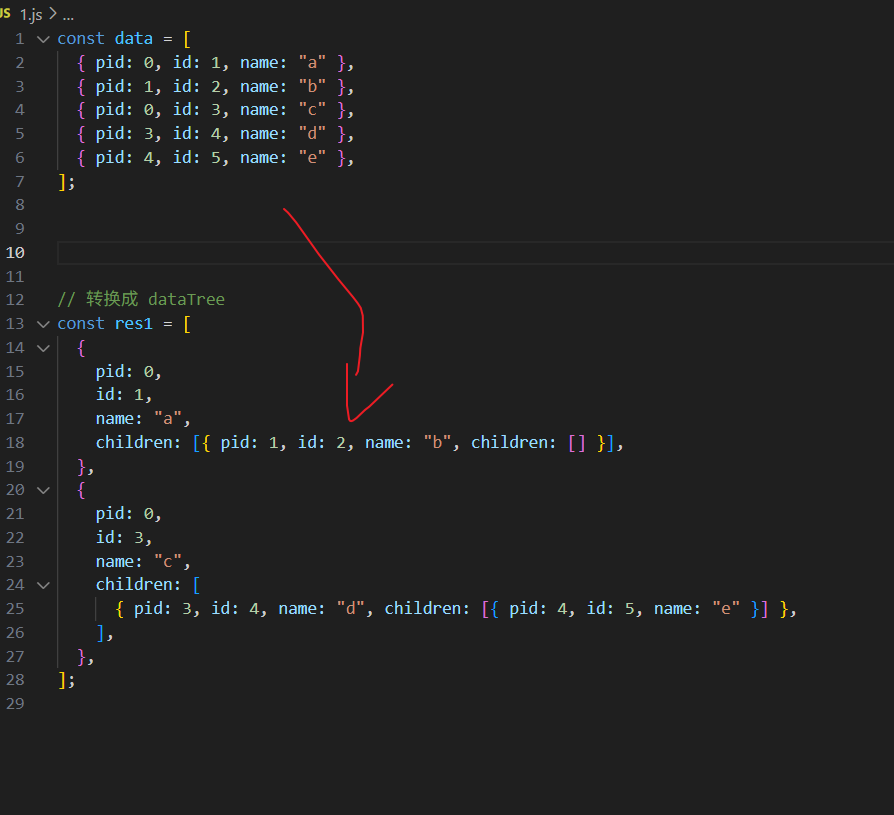The height and width of the screenshot is (815, 894).
Task: Open the breadcrumb ellipsis next to 1.js
Action: point(66,15)
